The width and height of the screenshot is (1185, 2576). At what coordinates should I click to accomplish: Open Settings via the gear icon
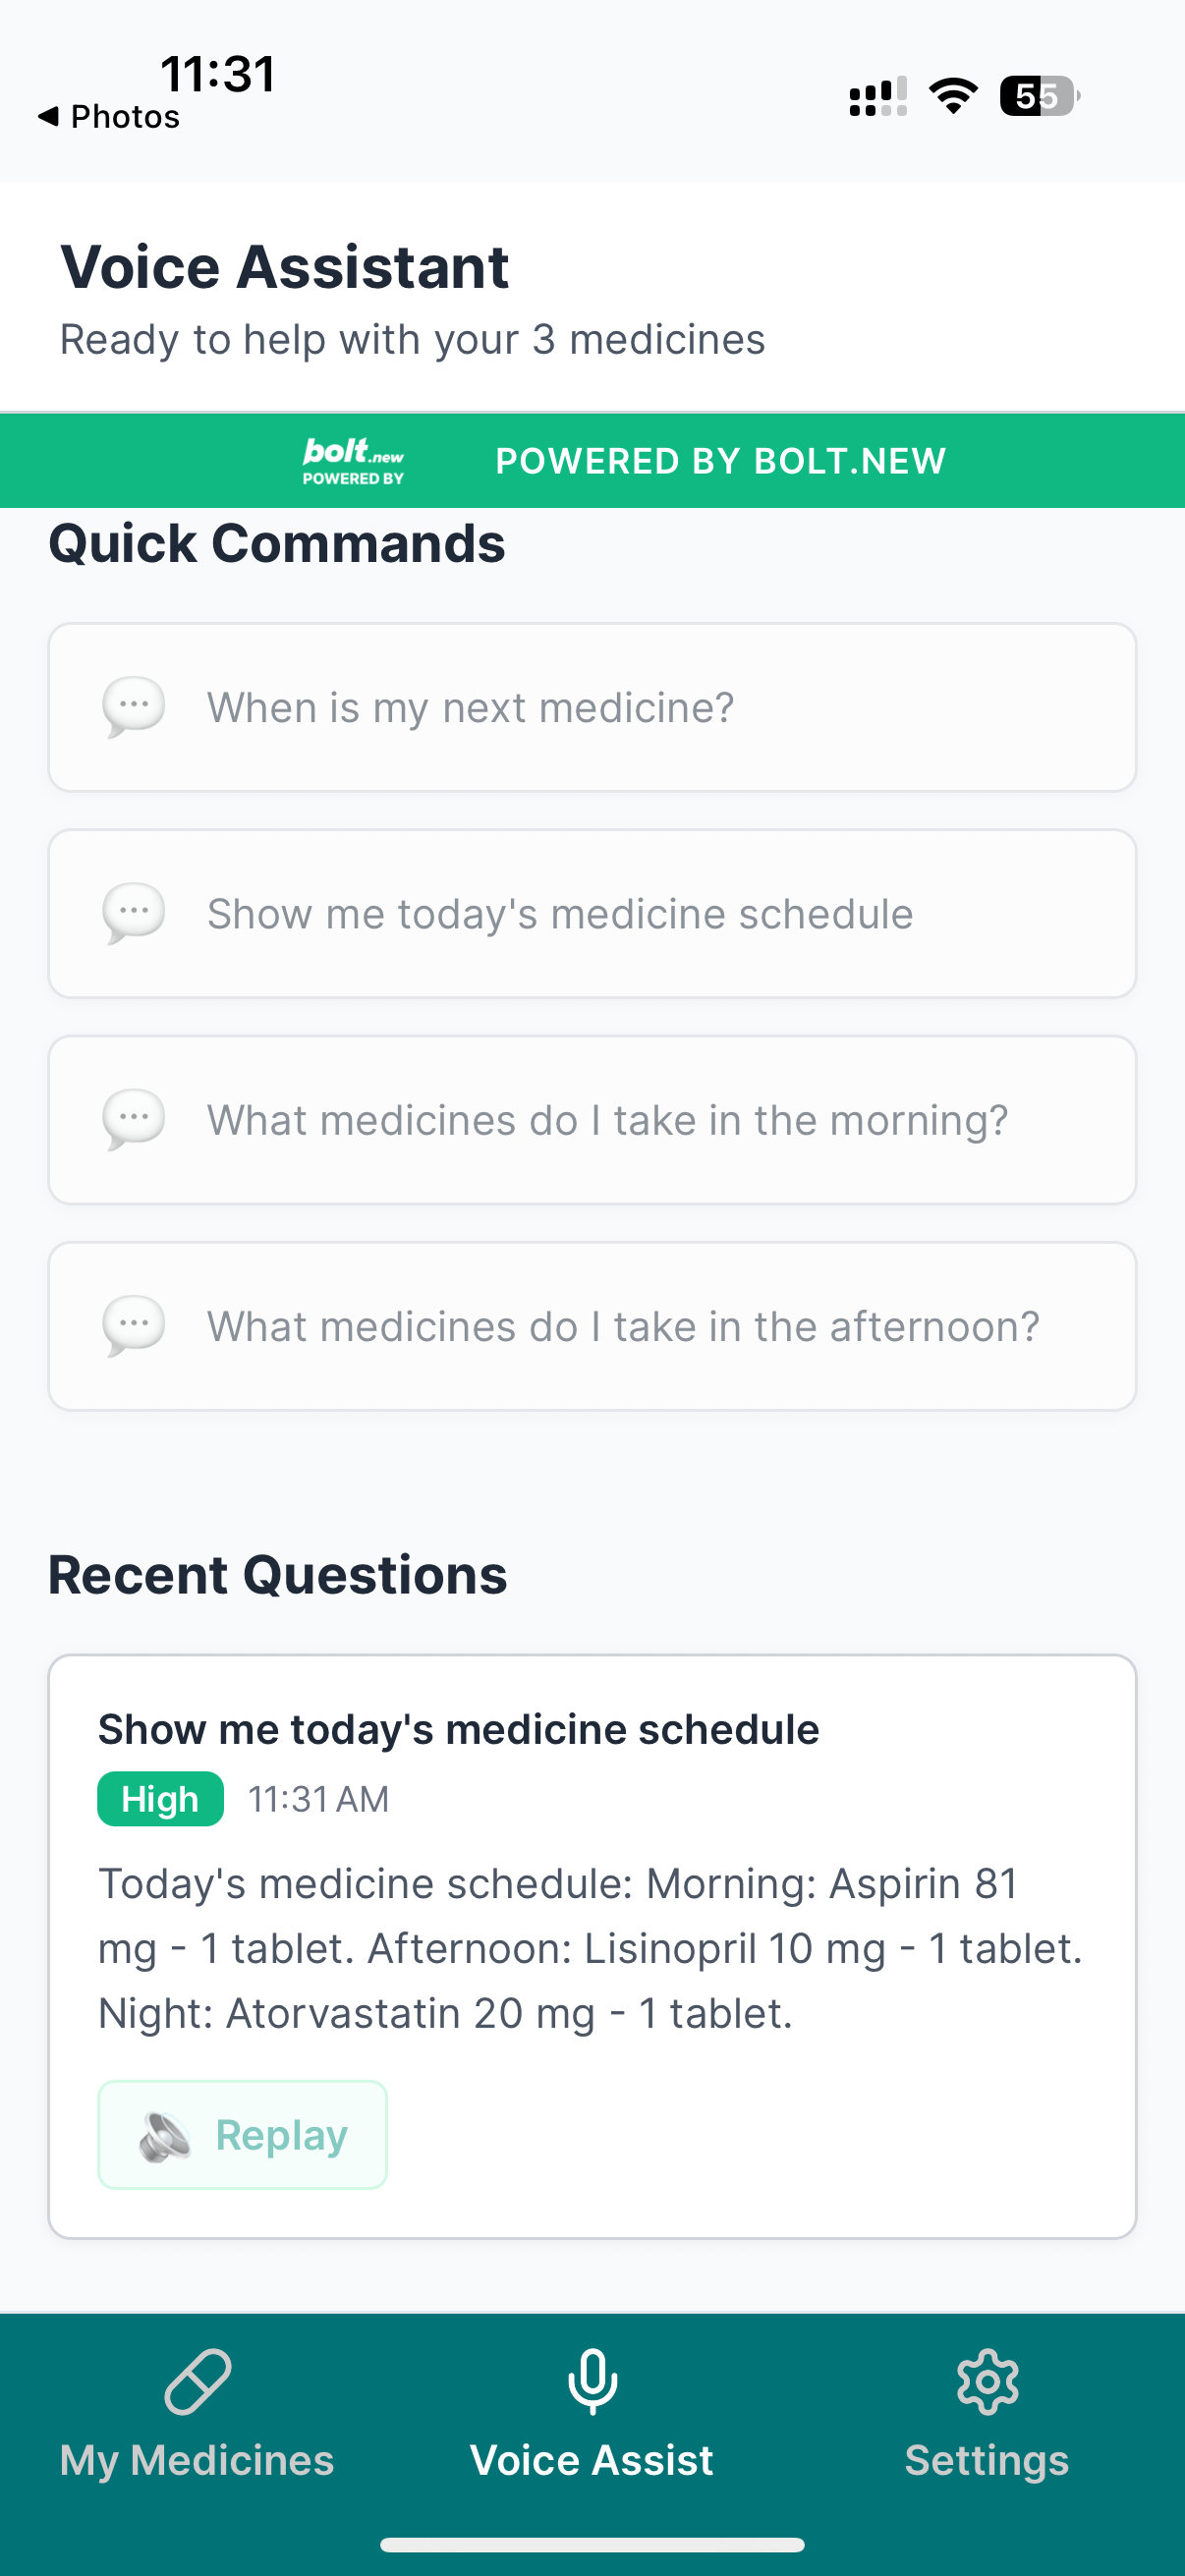987,2382
